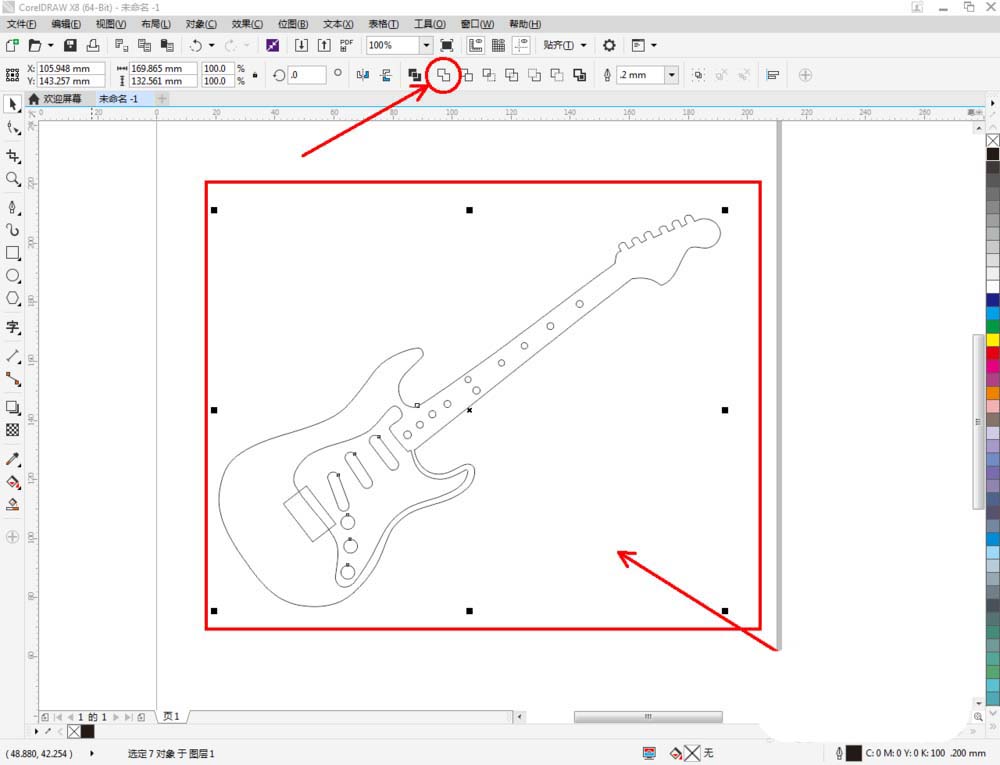
Task: Click the Create Boundary button
Action: 579,75
